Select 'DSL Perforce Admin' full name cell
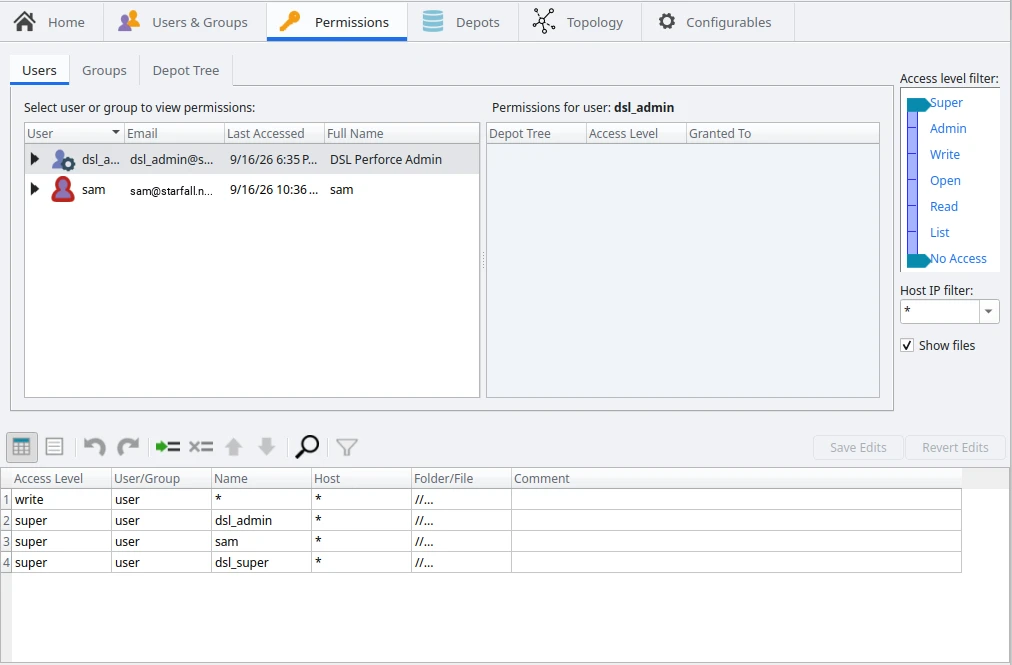Screen dimensions: 1012x665 pos(386,159)
